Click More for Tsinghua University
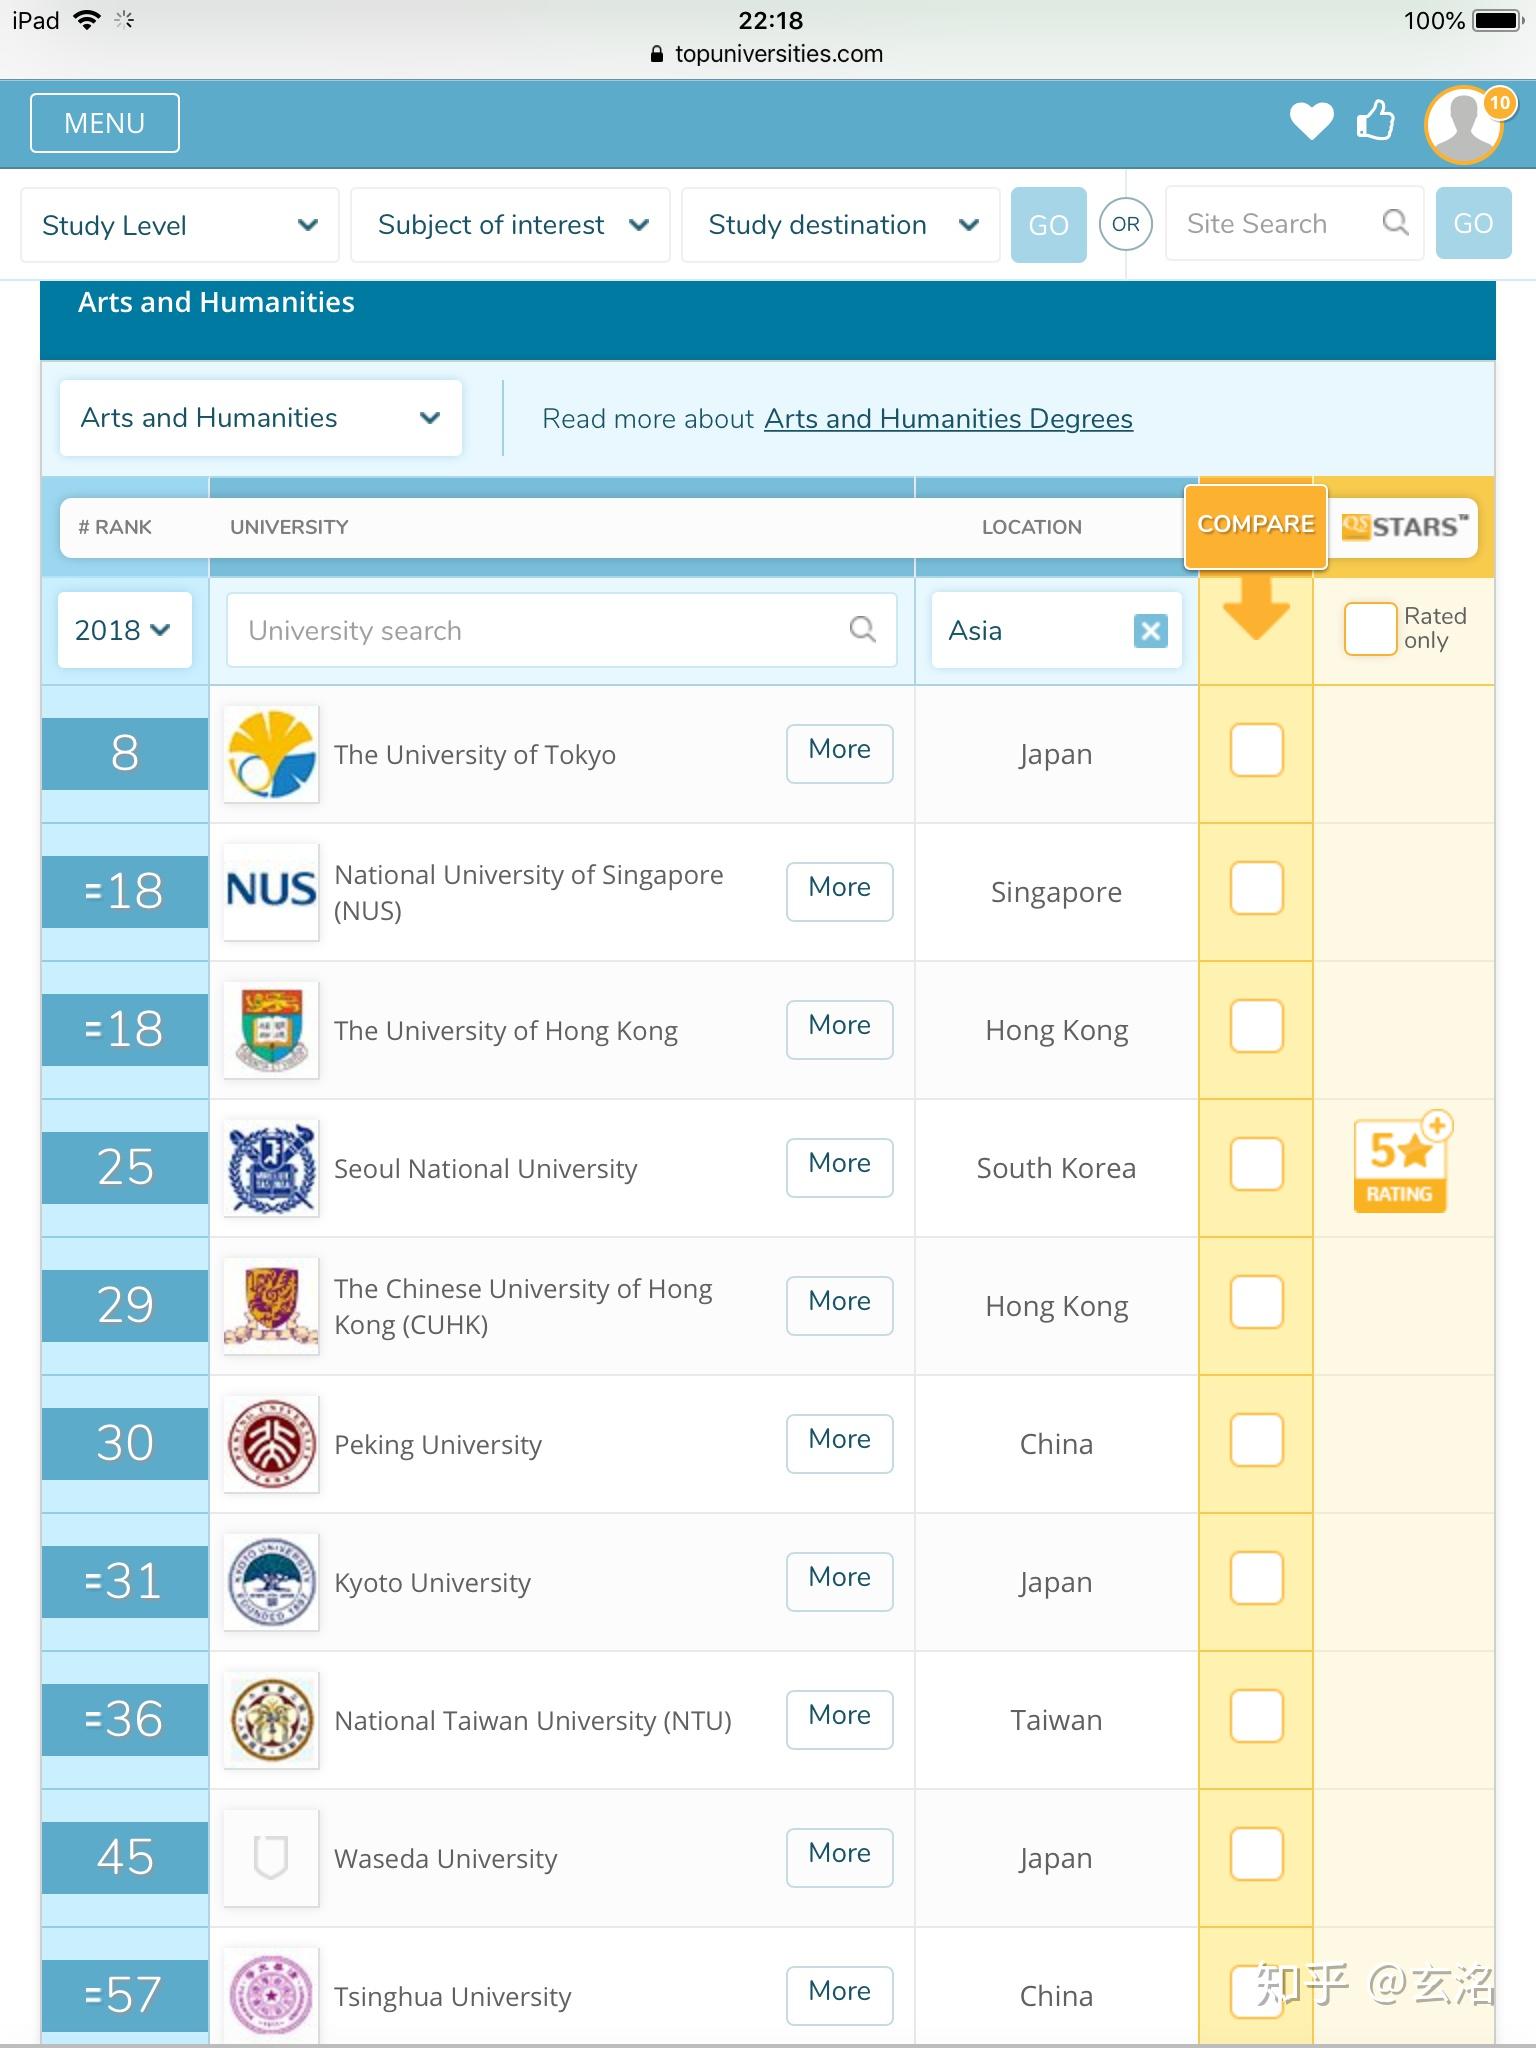 pyautogui.click(x=840, y=1995)
